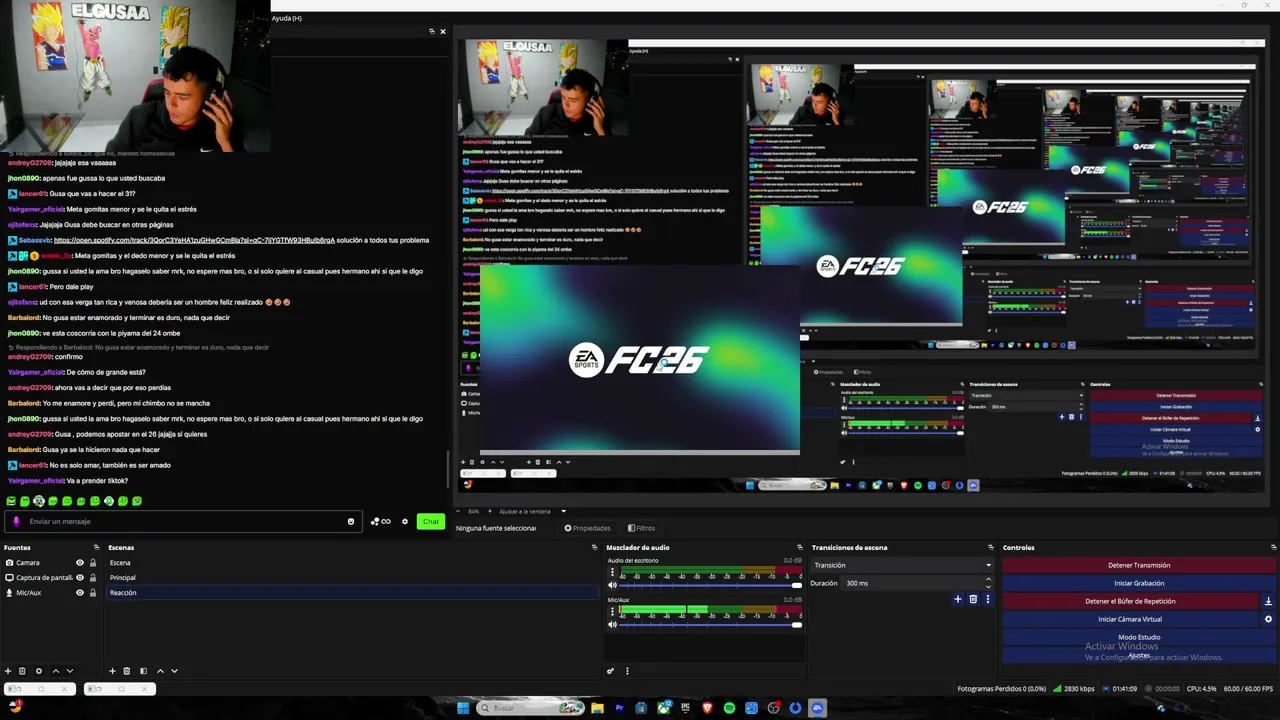The image size is (1280, 720).
Task: Save replay buffer download icon
Action: [1268, 601]
